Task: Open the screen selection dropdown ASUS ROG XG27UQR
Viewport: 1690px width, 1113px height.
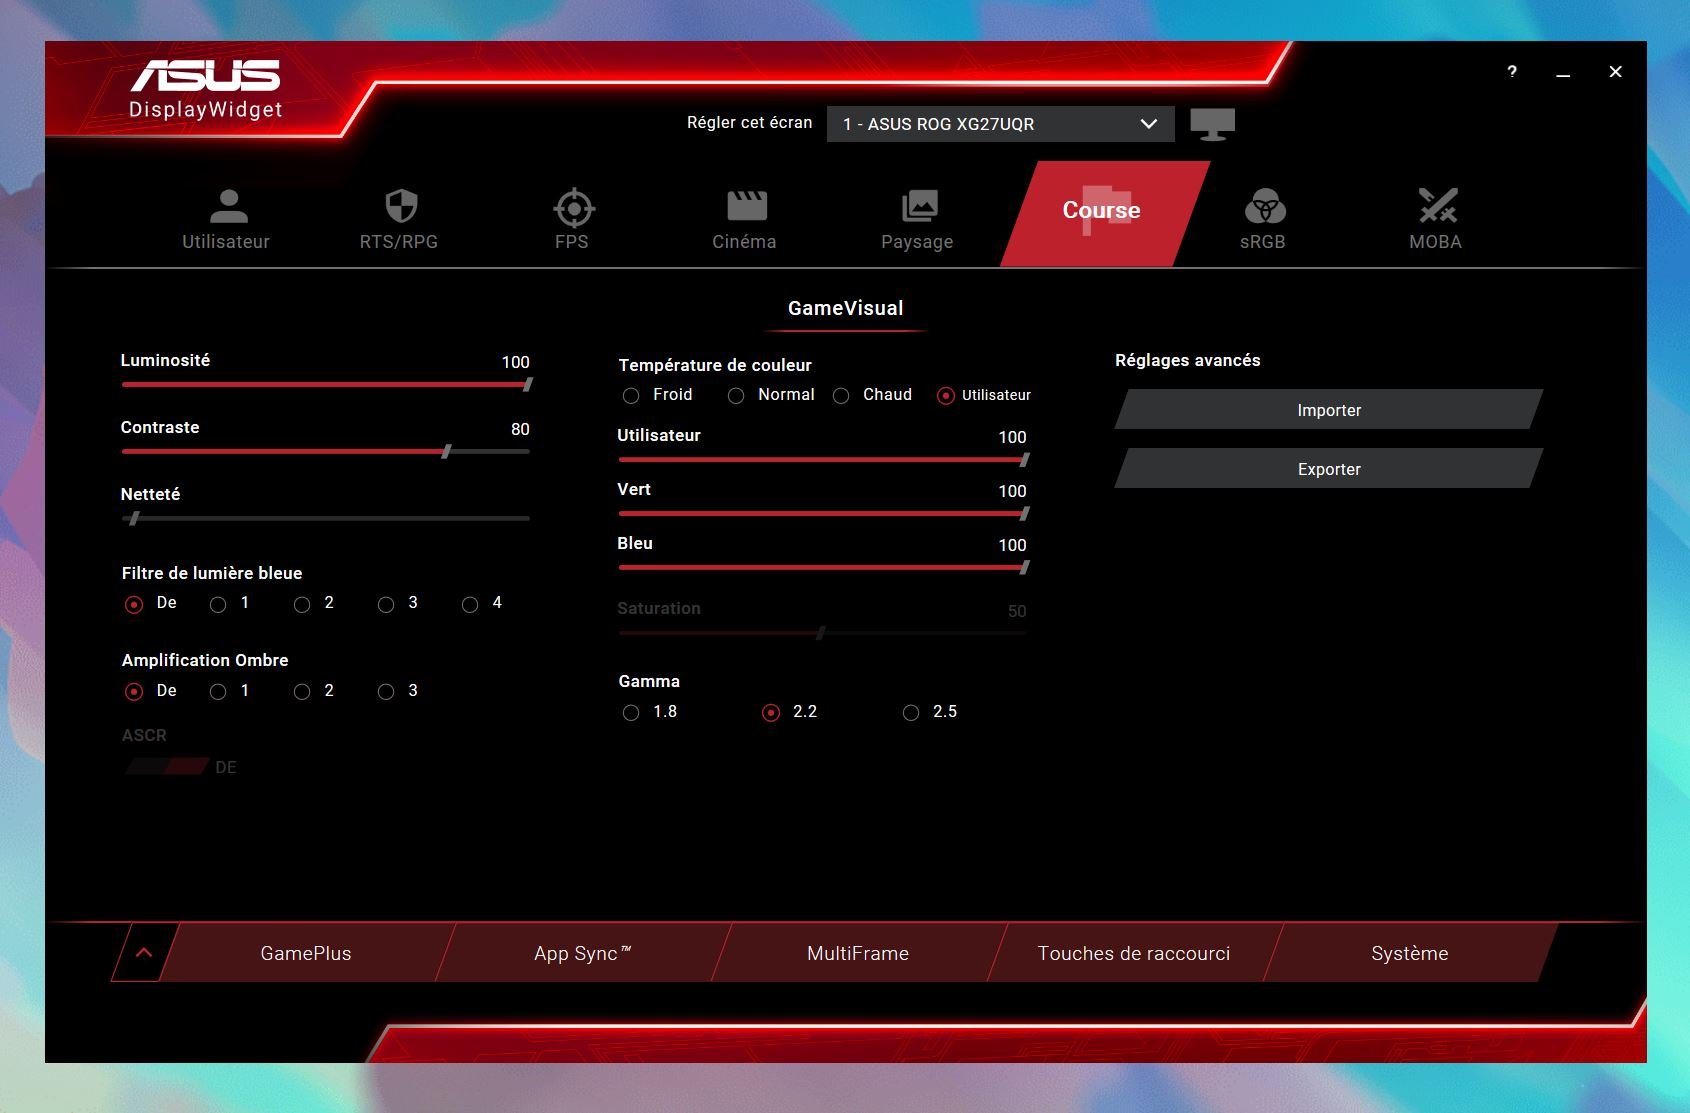Action: [1000, 124]
